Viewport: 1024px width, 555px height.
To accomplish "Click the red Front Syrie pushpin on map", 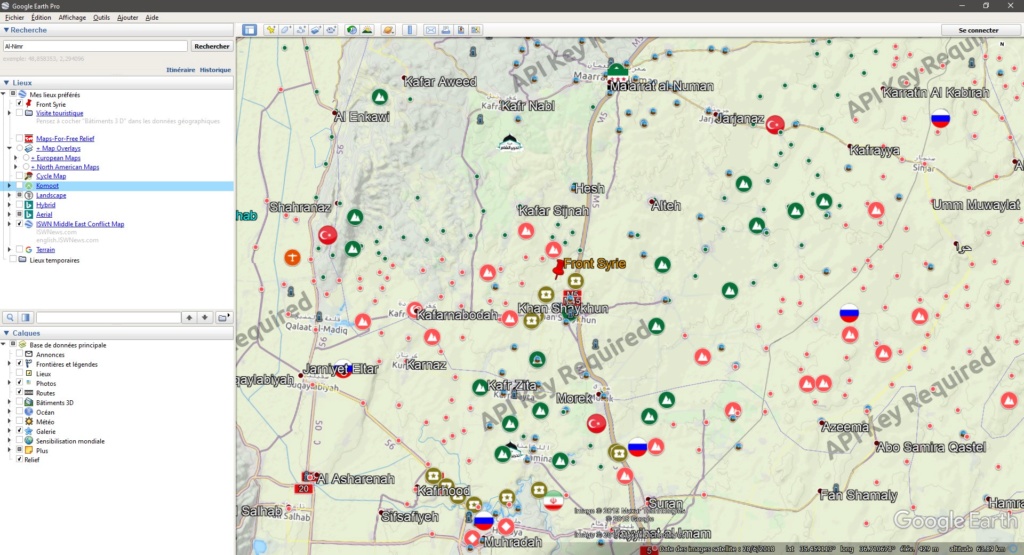I will coord(558,269).
